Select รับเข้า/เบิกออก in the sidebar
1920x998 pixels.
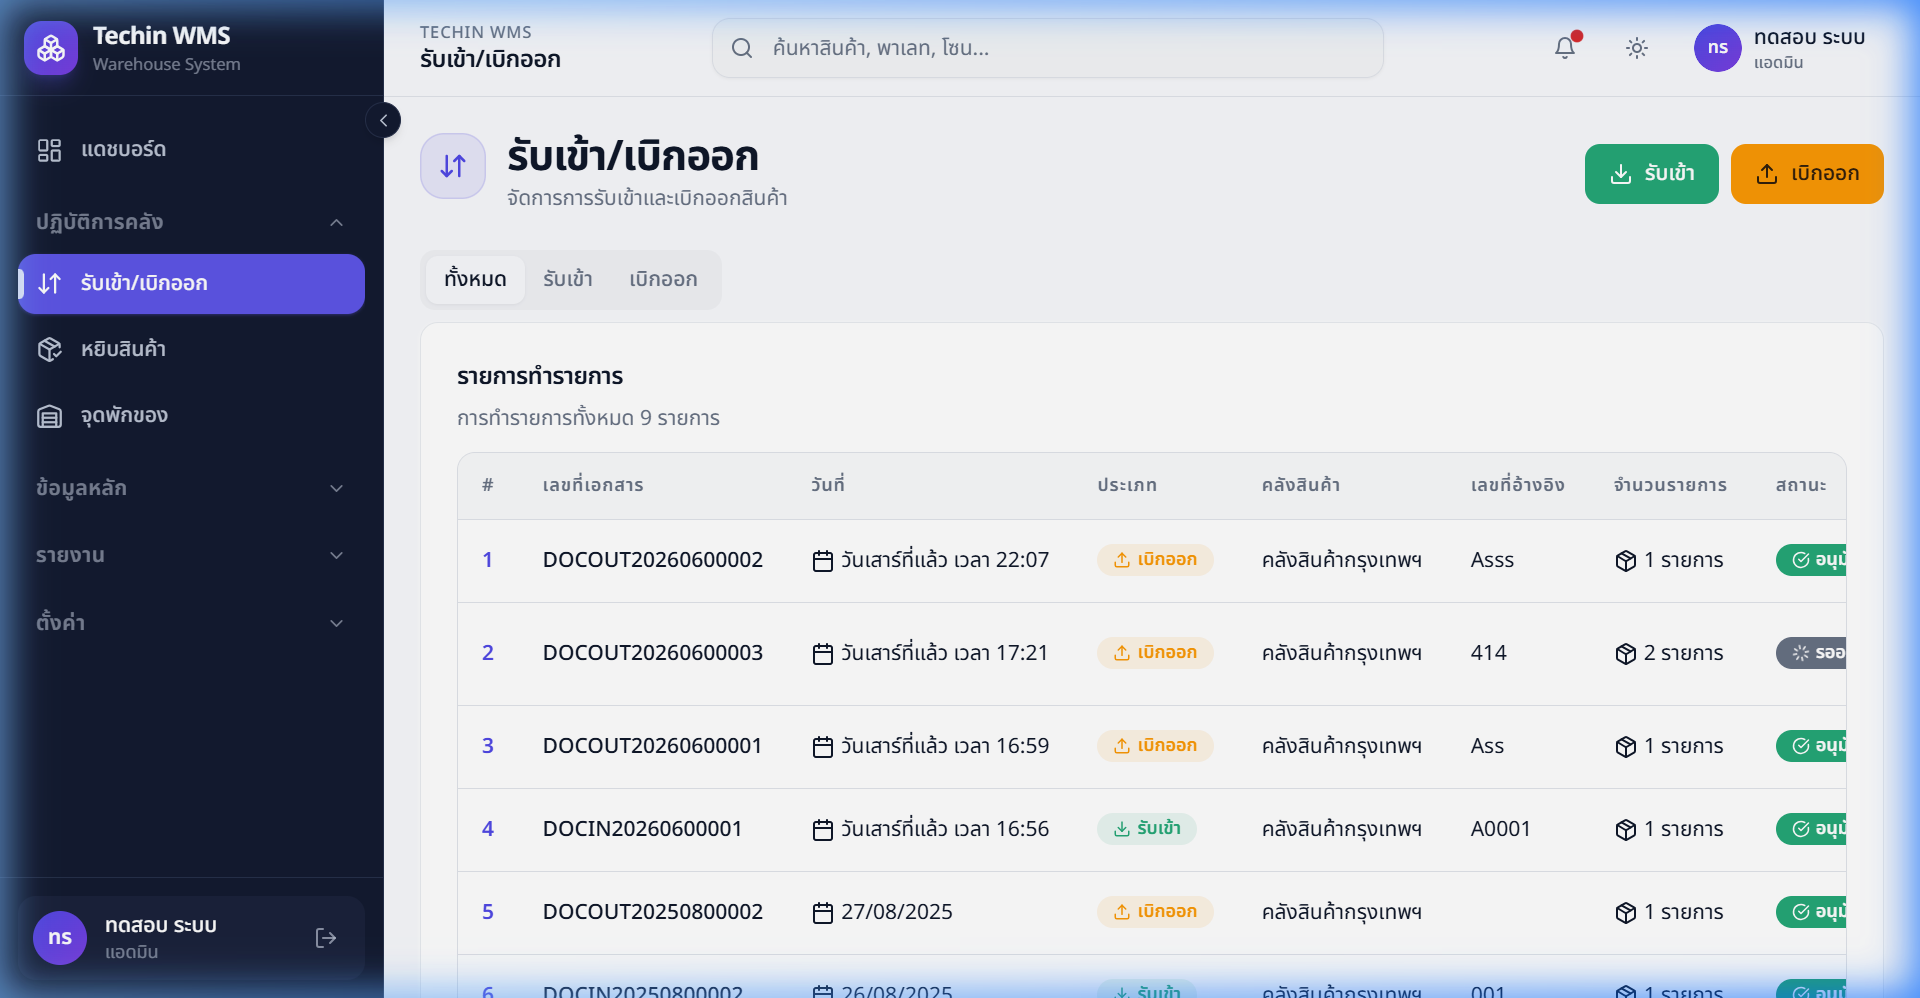(191, 284)
